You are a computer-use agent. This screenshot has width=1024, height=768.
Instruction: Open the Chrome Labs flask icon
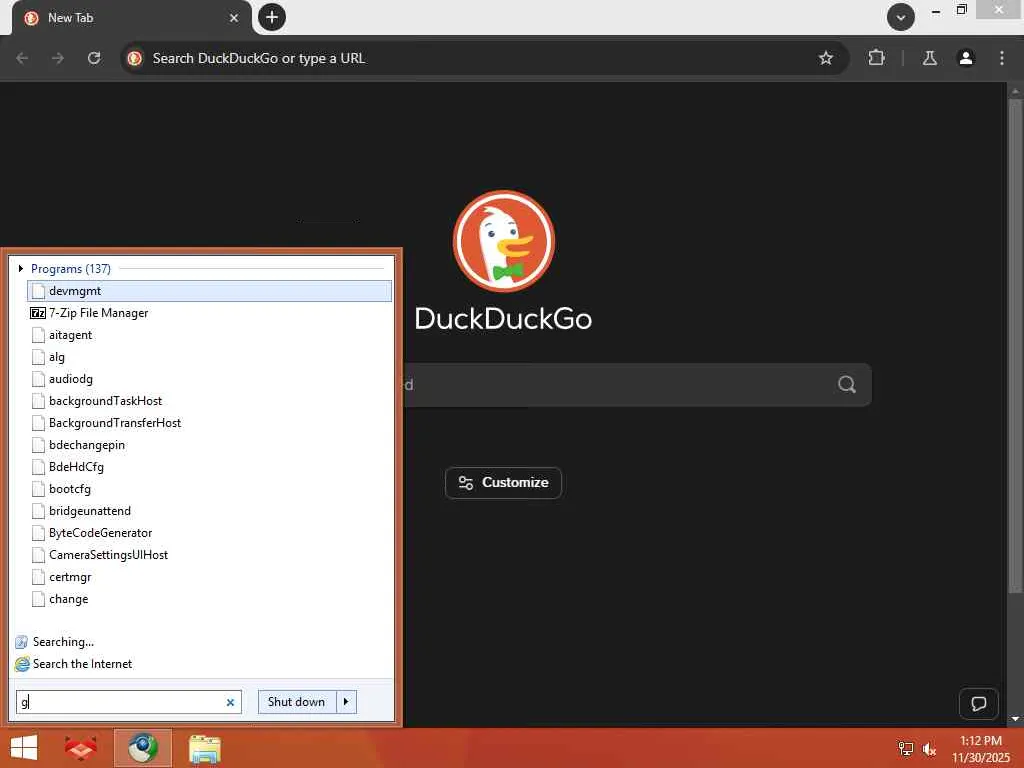coord(929,58)
